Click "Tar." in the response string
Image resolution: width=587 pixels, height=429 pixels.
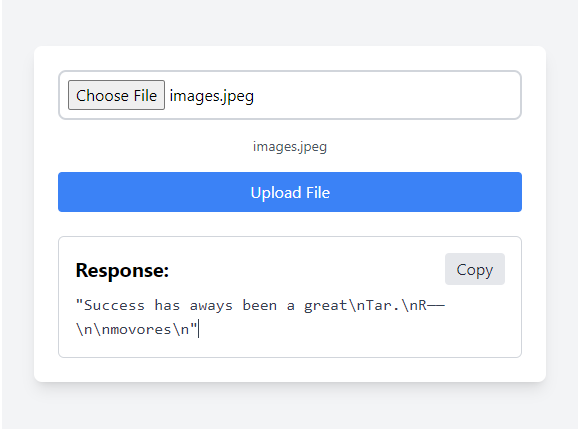point(383,305)
